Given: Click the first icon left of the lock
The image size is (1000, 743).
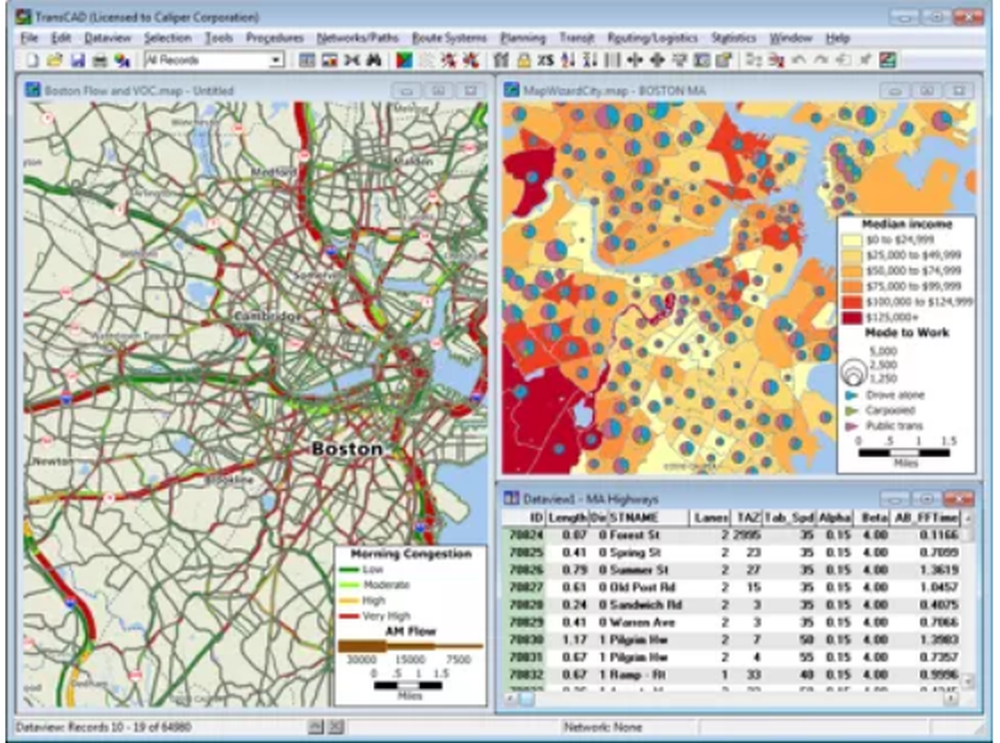Looking at the screenshot, I should pos(501,61).
